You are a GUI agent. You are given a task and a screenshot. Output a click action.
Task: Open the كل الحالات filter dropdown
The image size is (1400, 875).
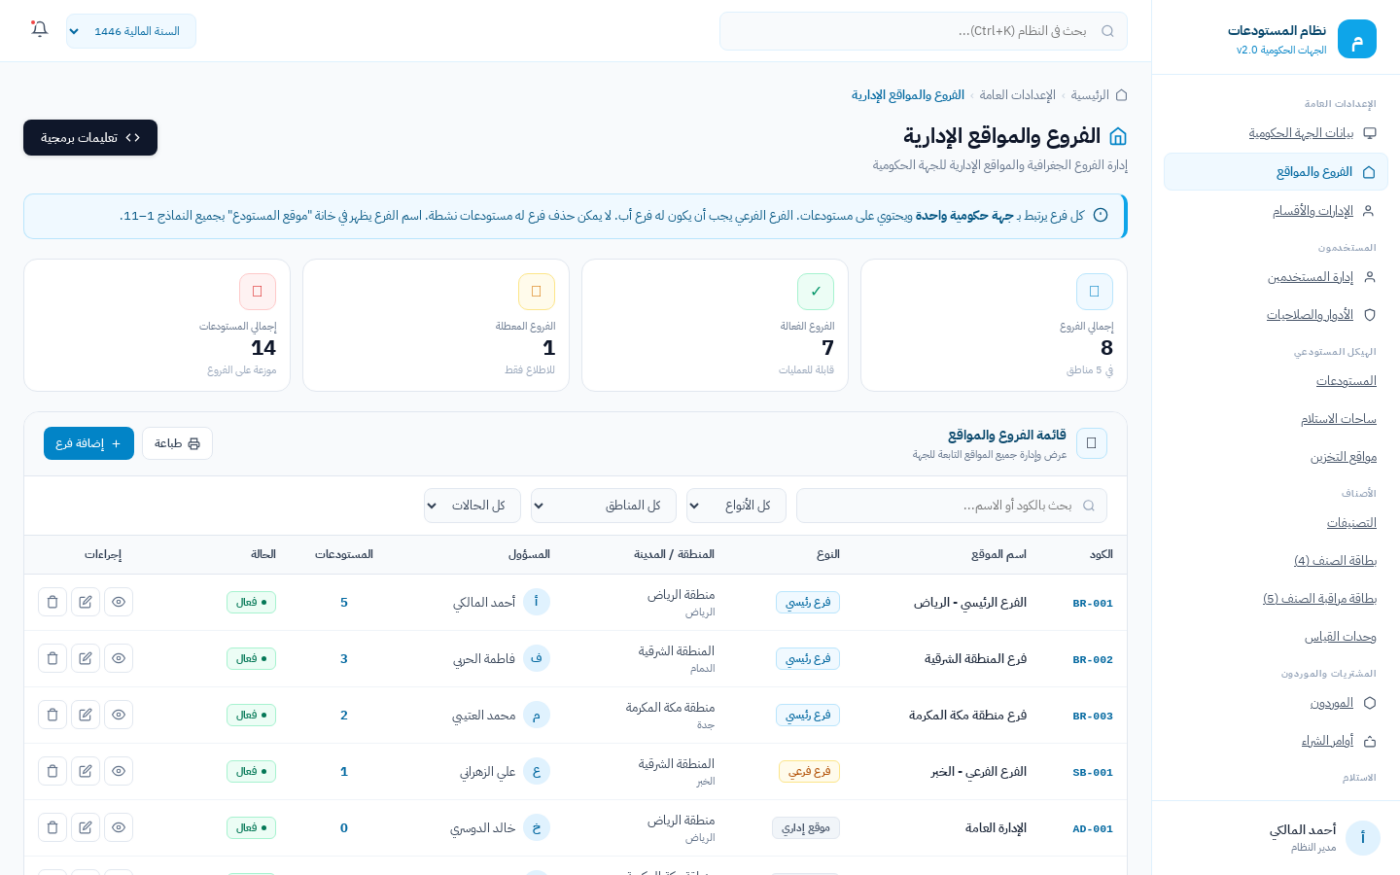point(472,505)
